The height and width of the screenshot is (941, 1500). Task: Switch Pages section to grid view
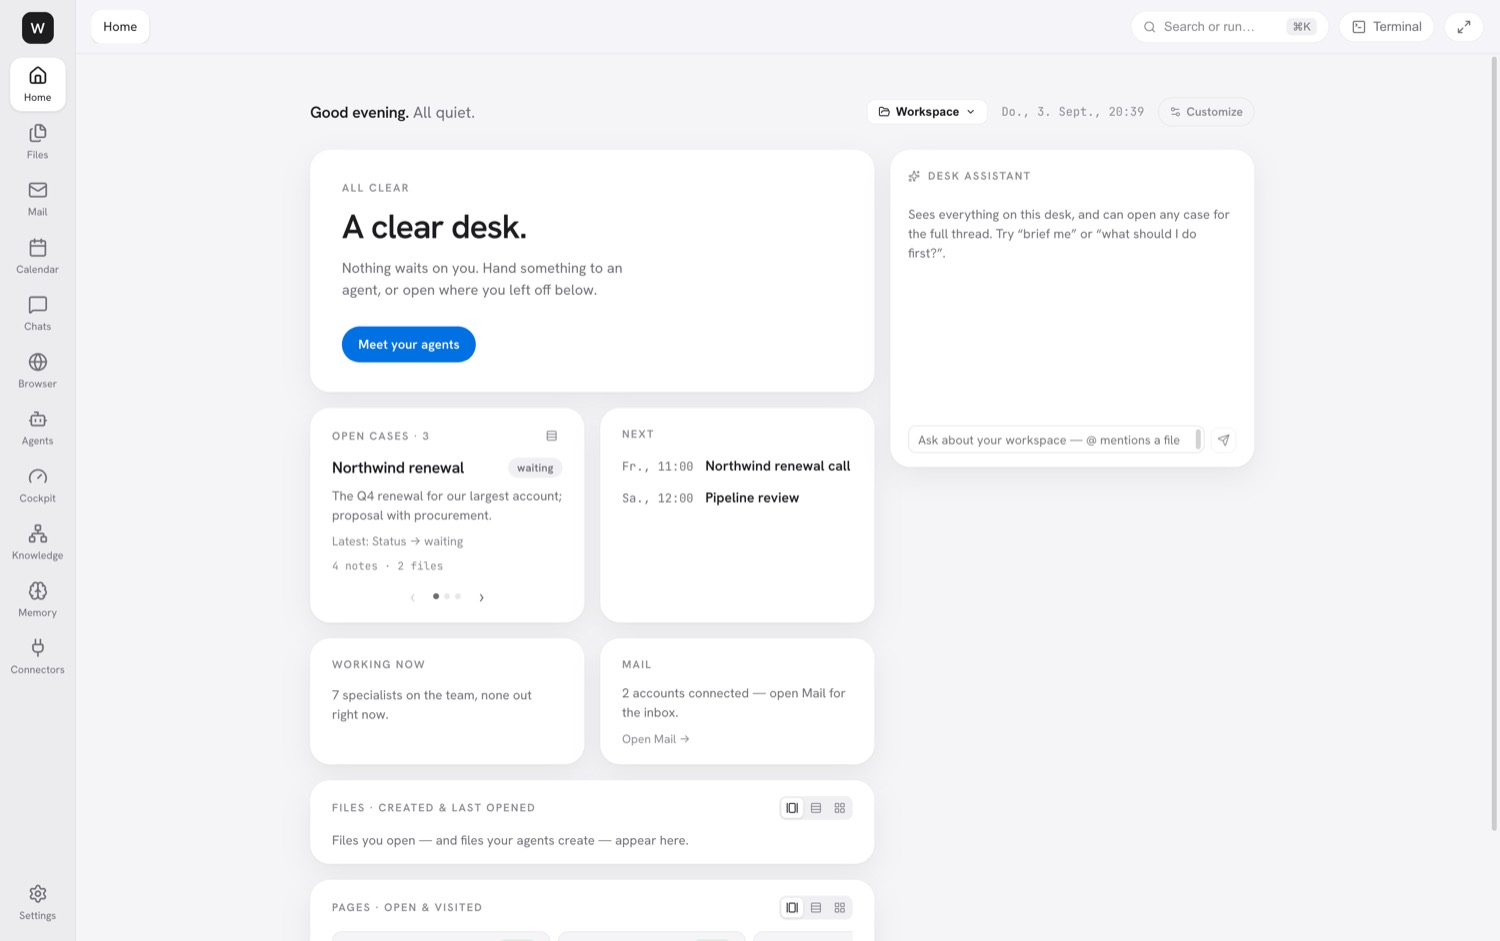click(x=840, y=908)
